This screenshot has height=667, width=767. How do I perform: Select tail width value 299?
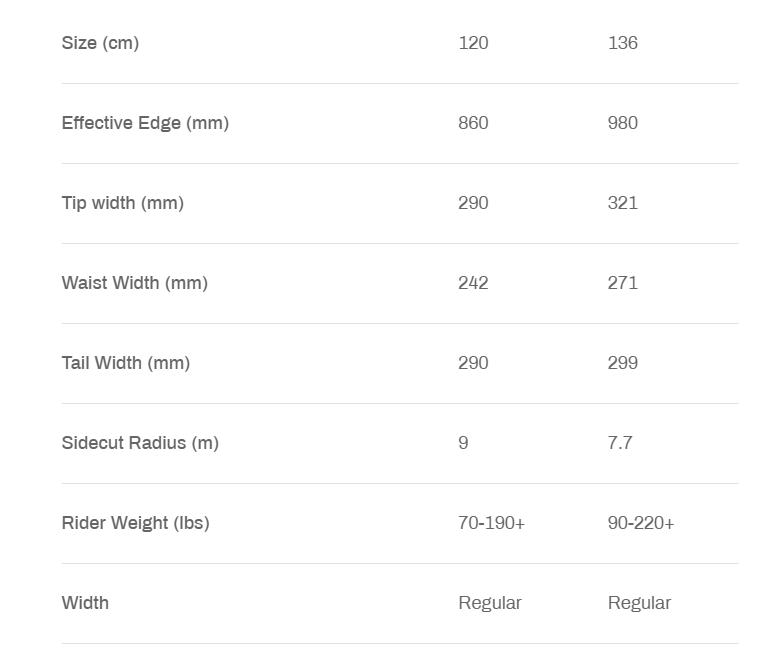(x=623, y=363)
